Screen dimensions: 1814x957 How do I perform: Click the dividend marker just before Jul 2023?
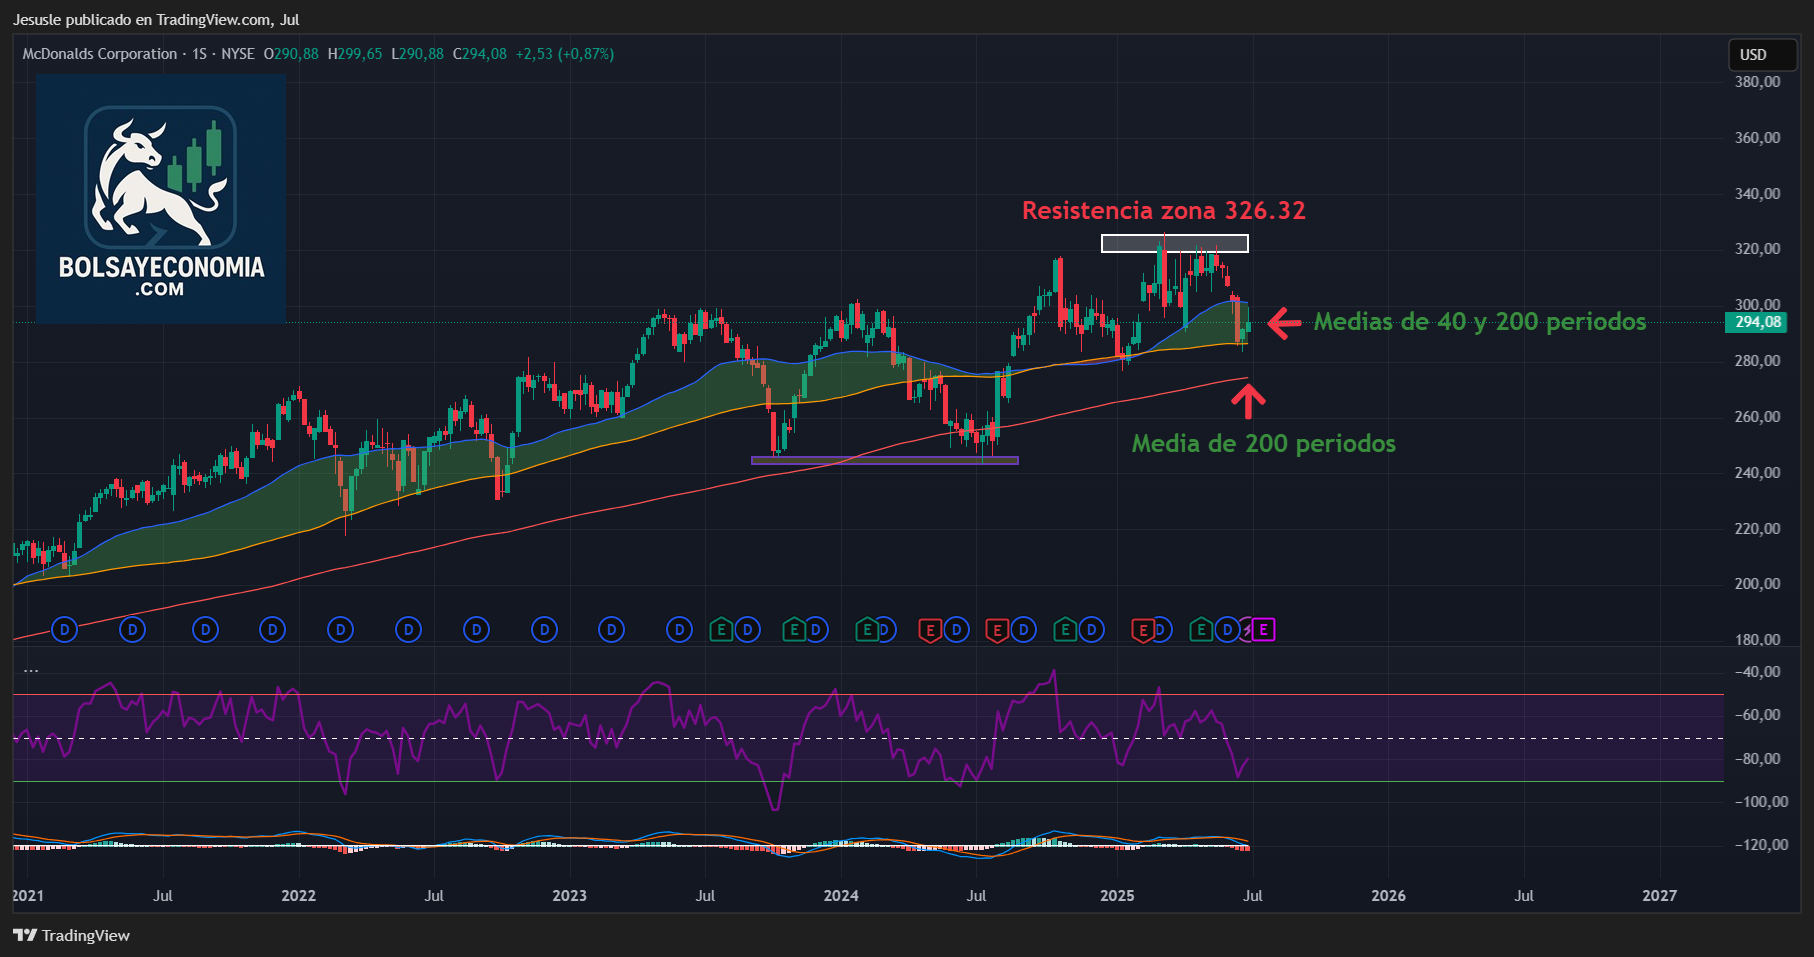tap(679, 630)
